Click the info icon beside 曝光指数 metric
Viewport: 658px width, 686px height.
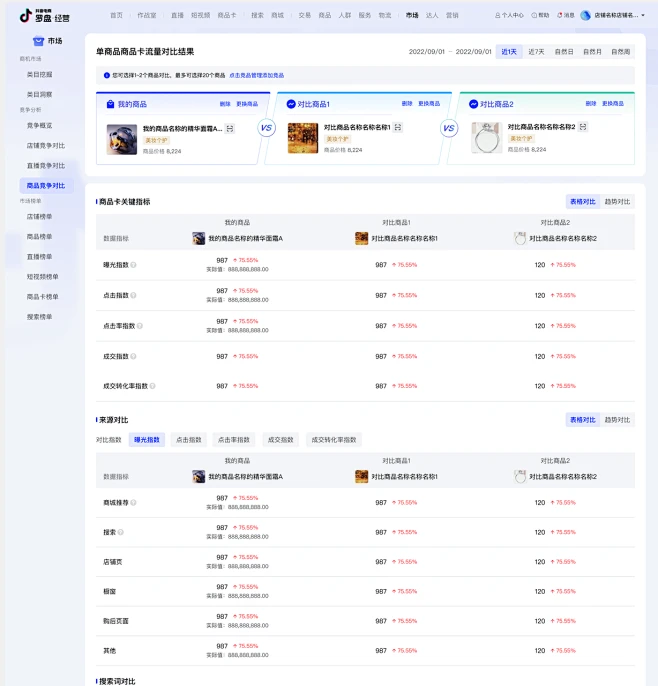[x=134, y=265]
